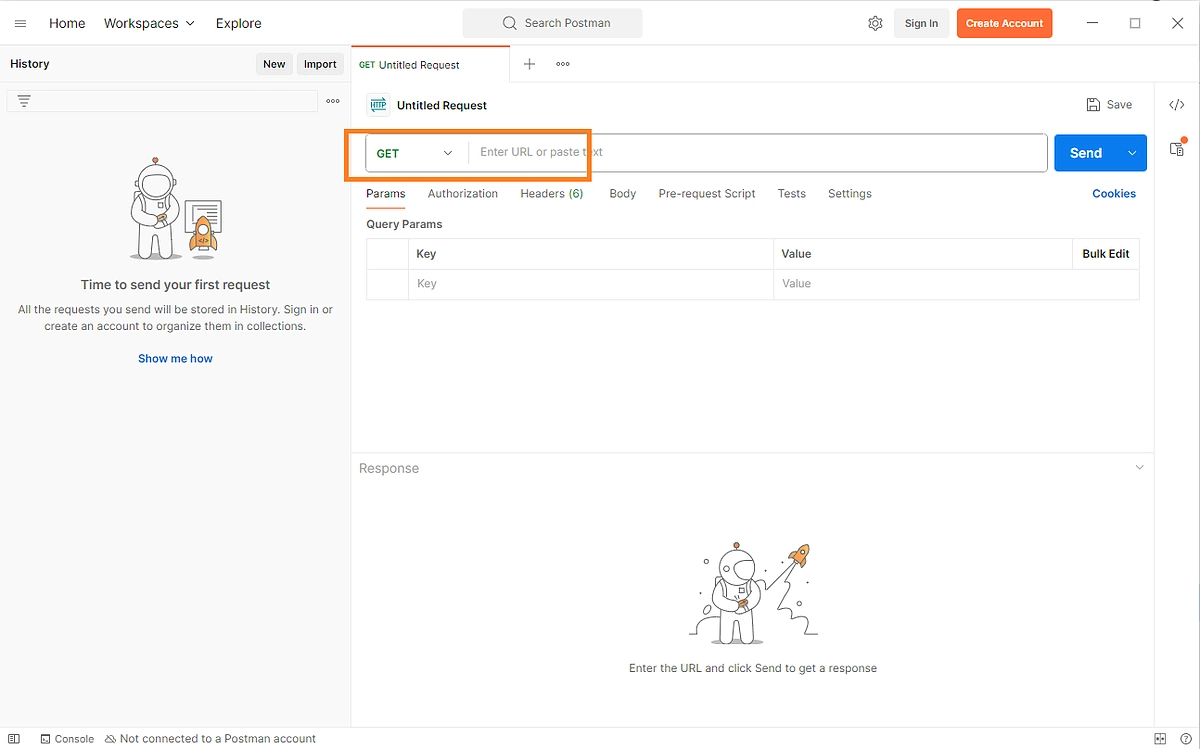Screen dimensions: 1200x749
Task: Open Postman settings gear icon
Action: click(x=875, y=23)
